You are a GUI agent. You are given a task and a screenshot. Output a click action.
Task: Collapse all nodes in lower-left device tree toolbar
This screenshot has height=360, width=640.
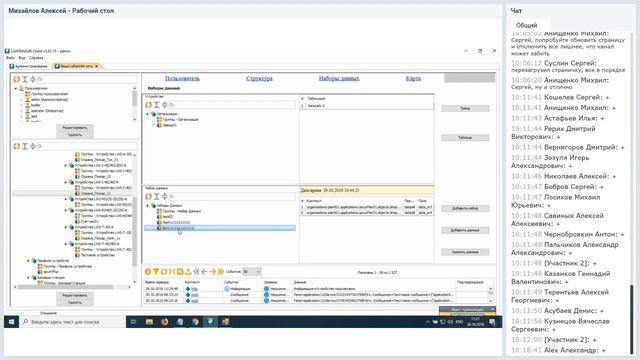tap(33, 146)
